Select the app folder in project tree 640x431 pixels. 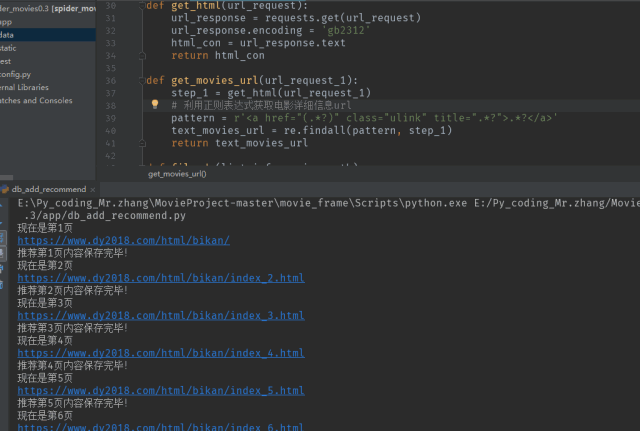6,22
